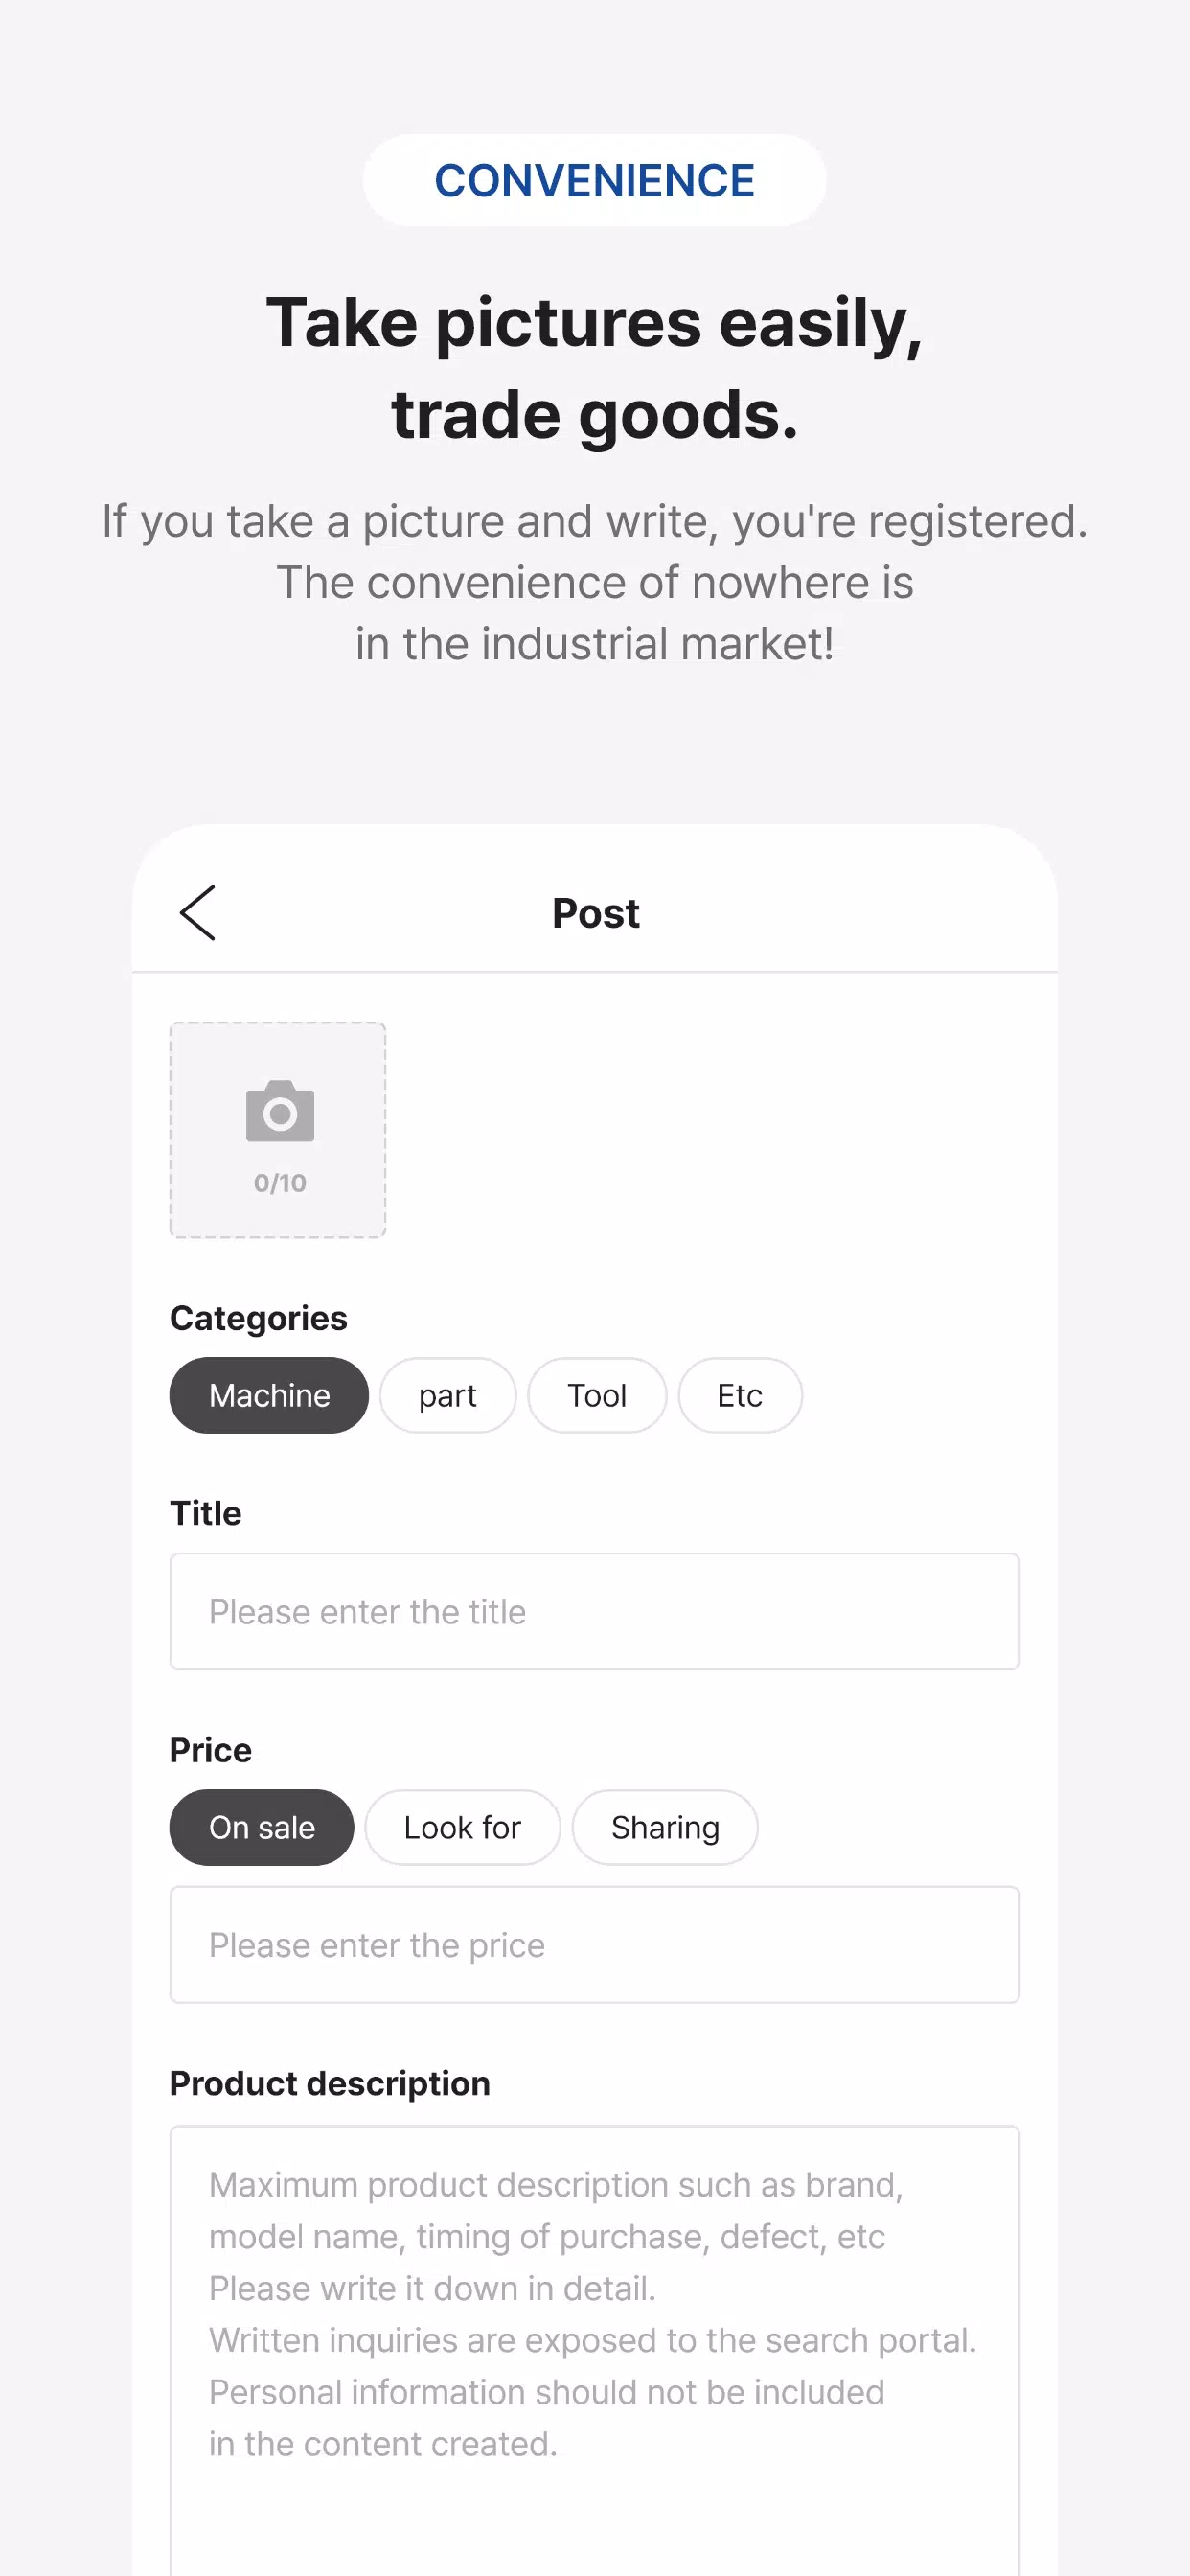
Task: Tap the back arrow in Post header
Action: [x=198, y=913]
